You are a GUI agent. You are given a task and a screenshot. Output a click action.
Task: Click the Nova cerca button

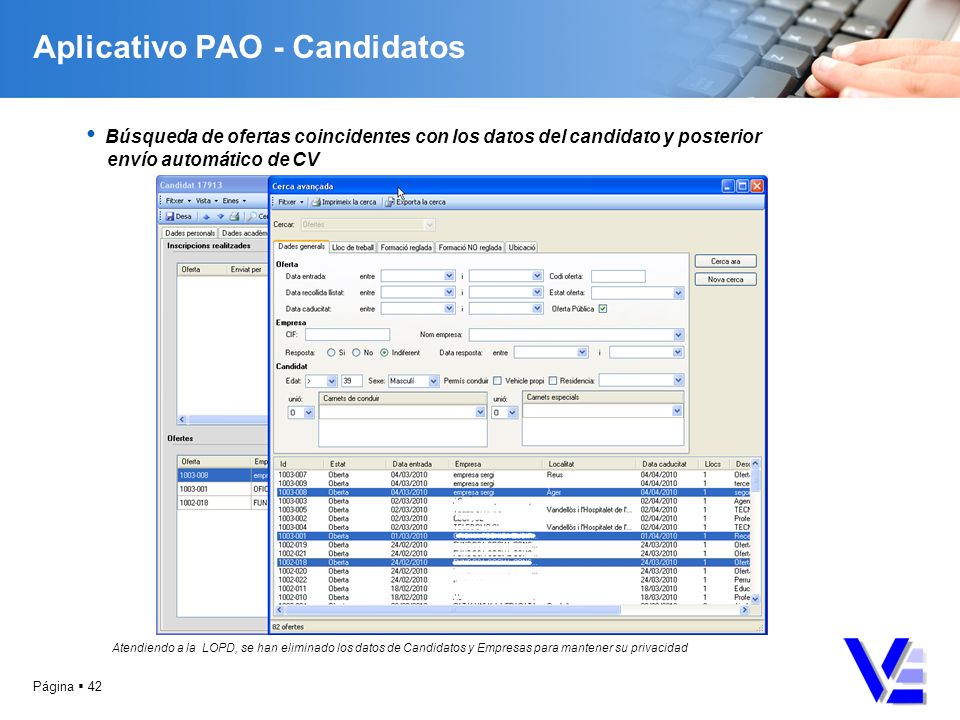pos(726,279)
